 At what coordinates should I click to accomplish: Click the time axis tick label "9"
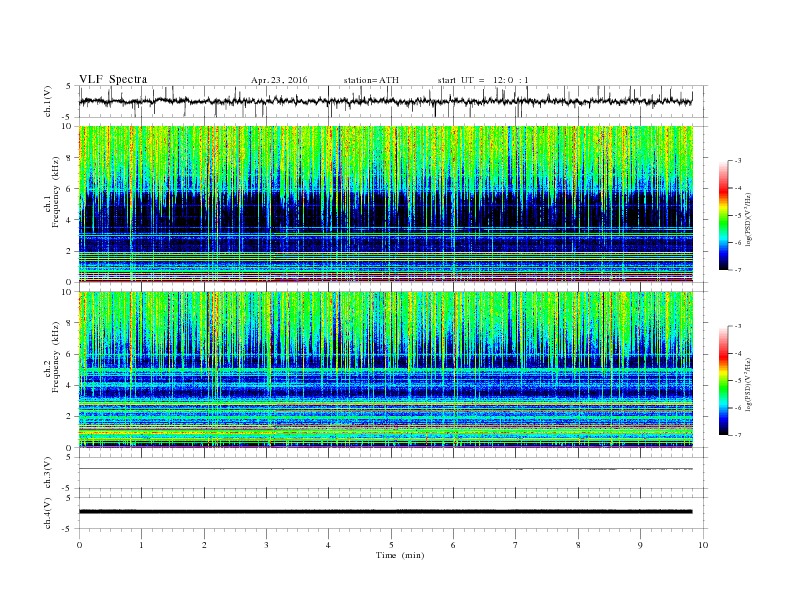pyautogui.click(x=640, y=545)
